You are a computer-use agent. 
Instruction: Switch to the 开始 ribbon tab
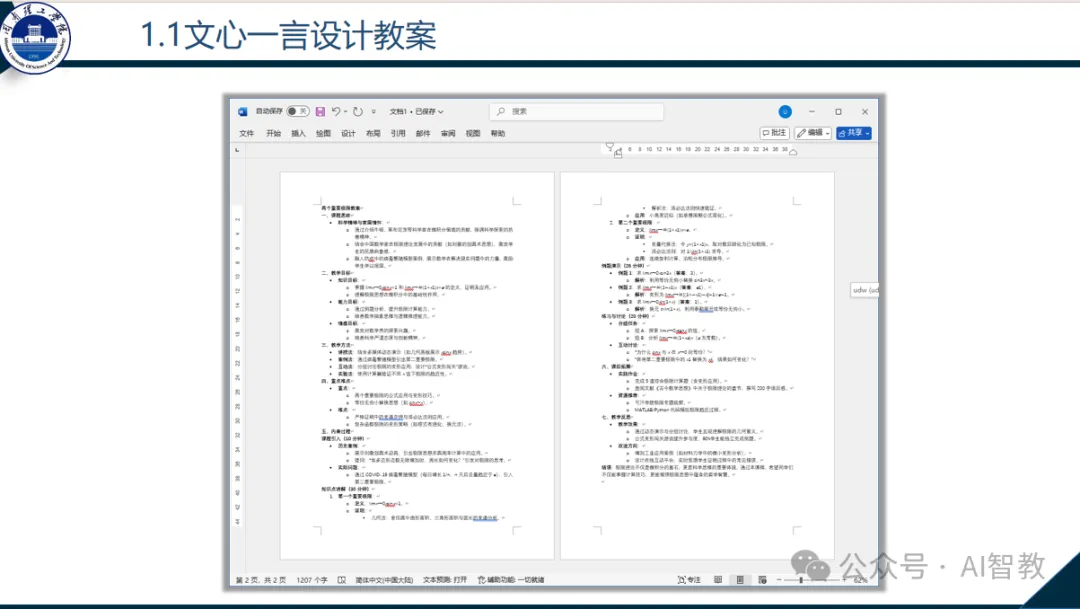[x=273, y=134]
